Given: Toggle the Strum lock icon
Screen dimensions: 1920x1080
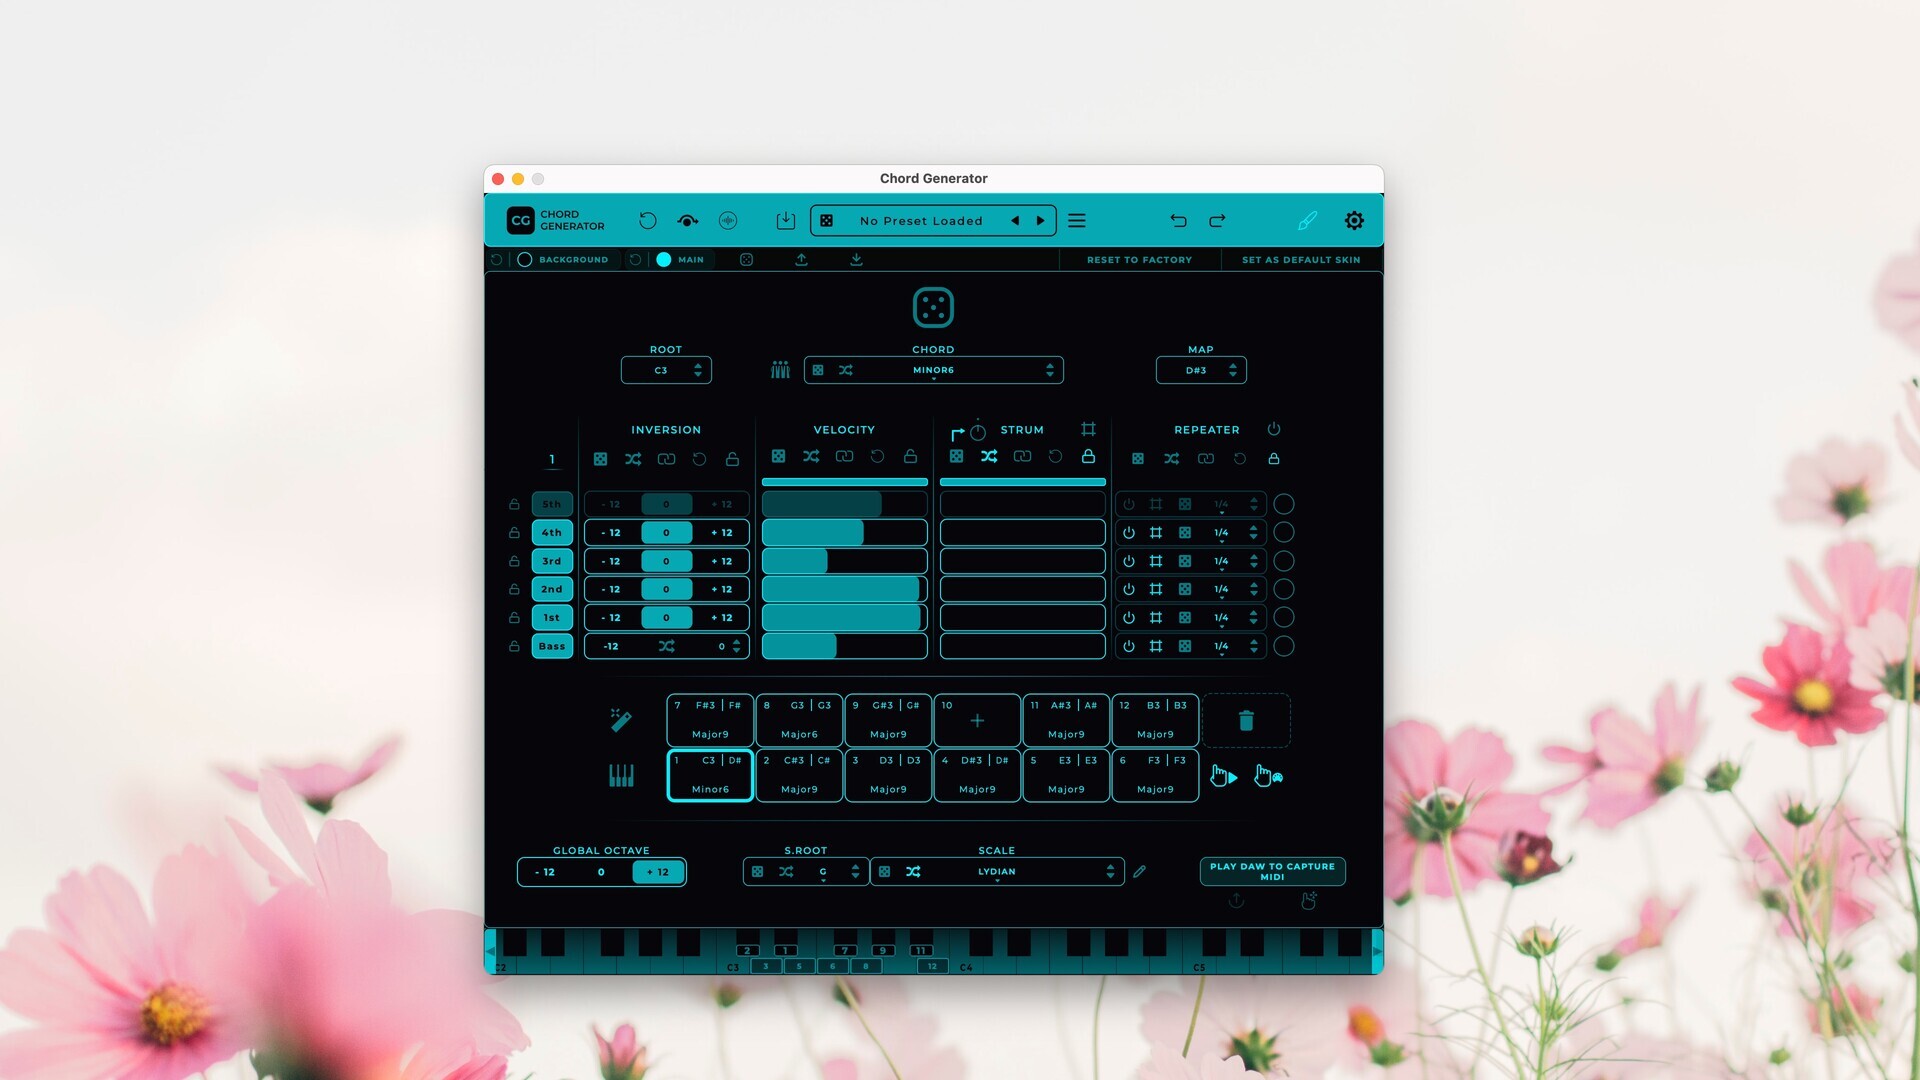Looking at the screenshot, I should point(1088,456).
